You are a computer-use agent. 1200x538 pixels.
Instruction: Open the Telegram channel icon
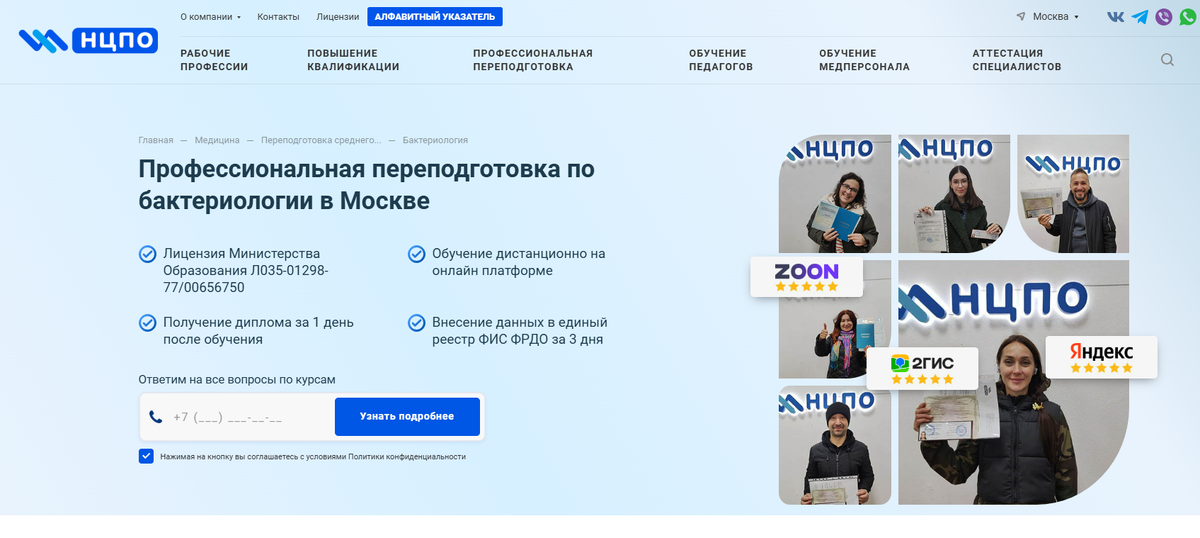pyautogui.click(x=1139, y=17)
